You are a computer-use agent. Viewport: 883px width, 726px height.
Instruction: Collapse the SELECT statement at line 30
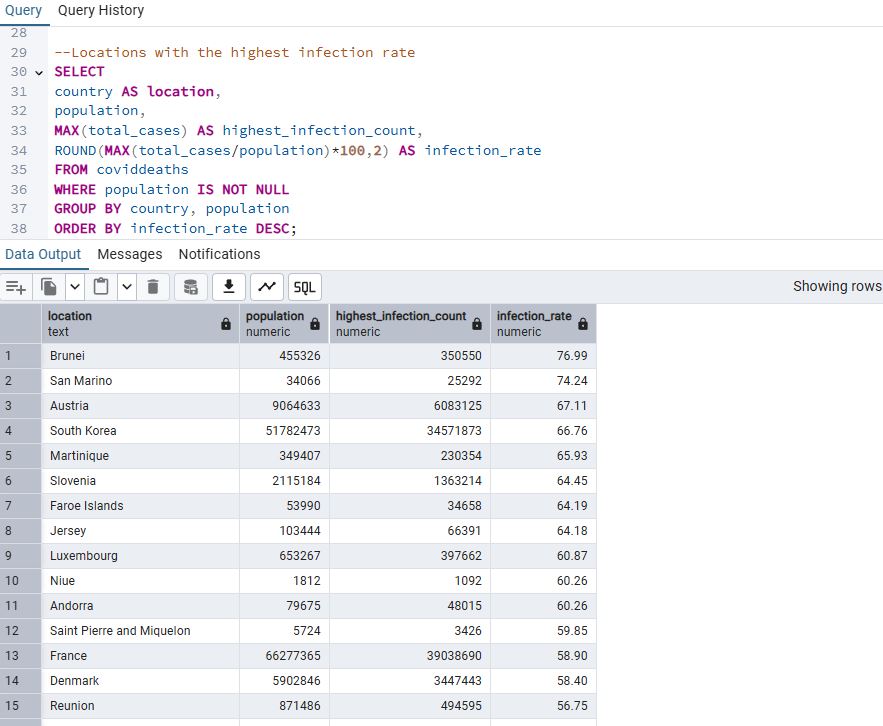(x=40, y=72)
